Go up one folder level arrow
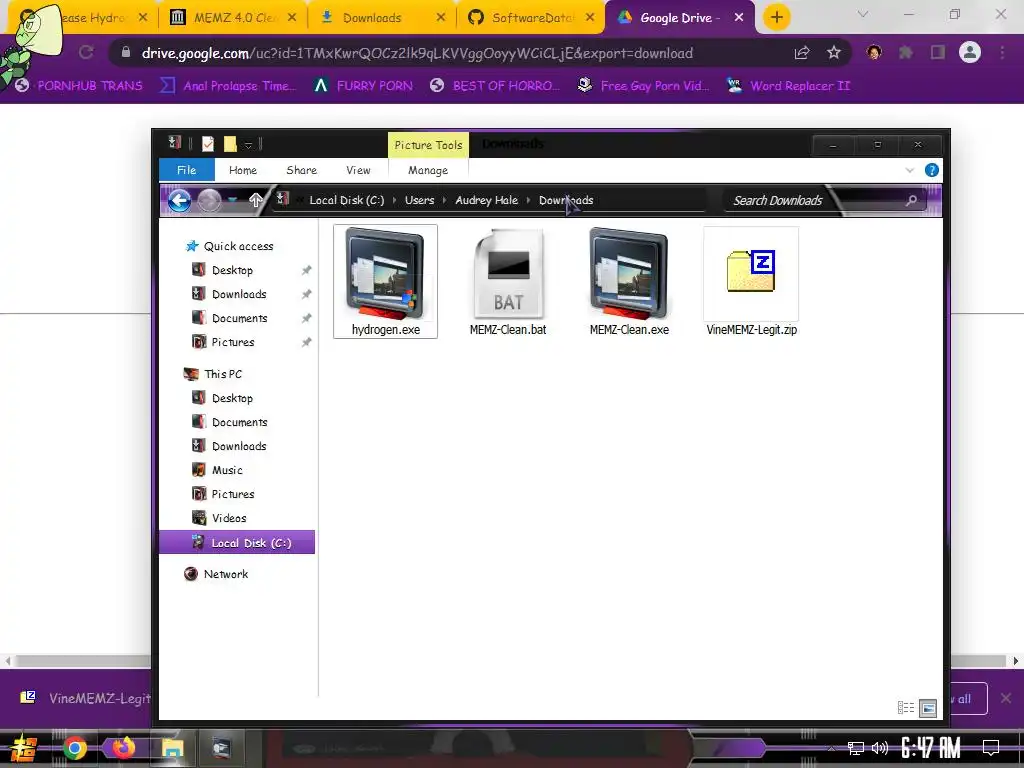The image size is (1024, 768). coord(256,200)
